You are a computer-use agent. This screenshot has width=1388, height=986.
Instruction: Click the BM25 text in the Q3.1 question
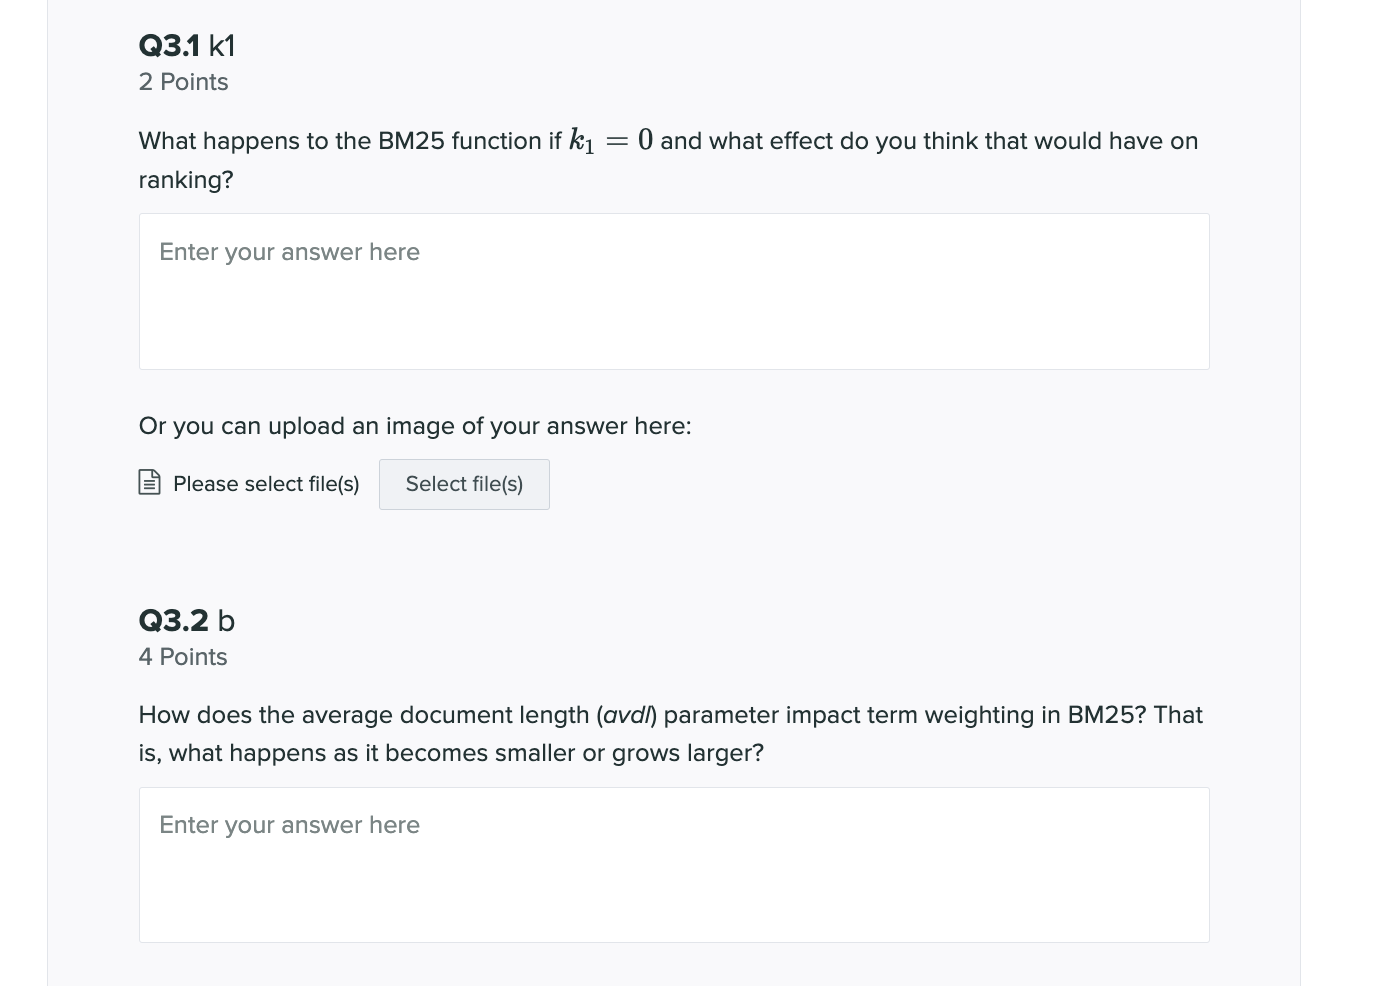click(412, 141)
